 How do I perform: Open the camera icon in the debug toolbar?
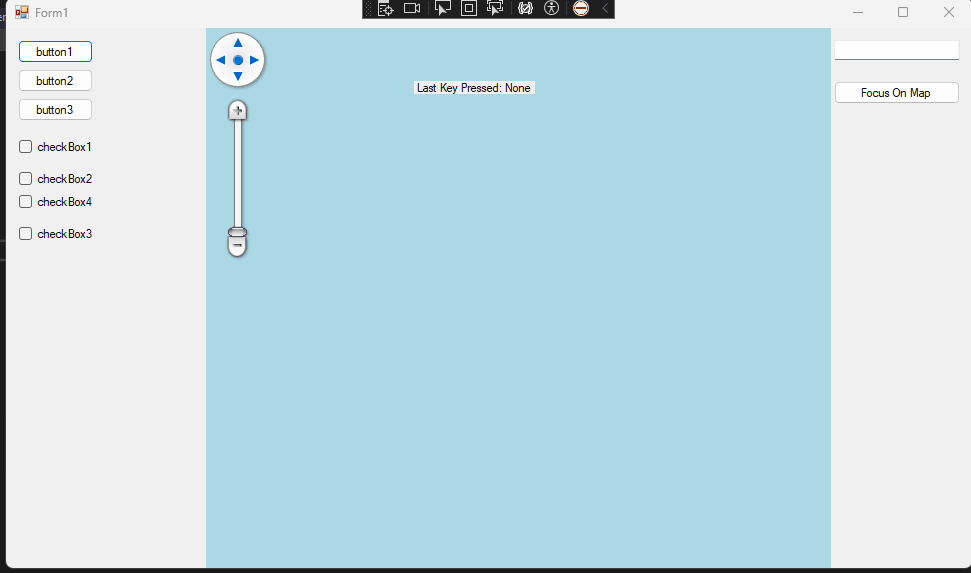point(412,9)
